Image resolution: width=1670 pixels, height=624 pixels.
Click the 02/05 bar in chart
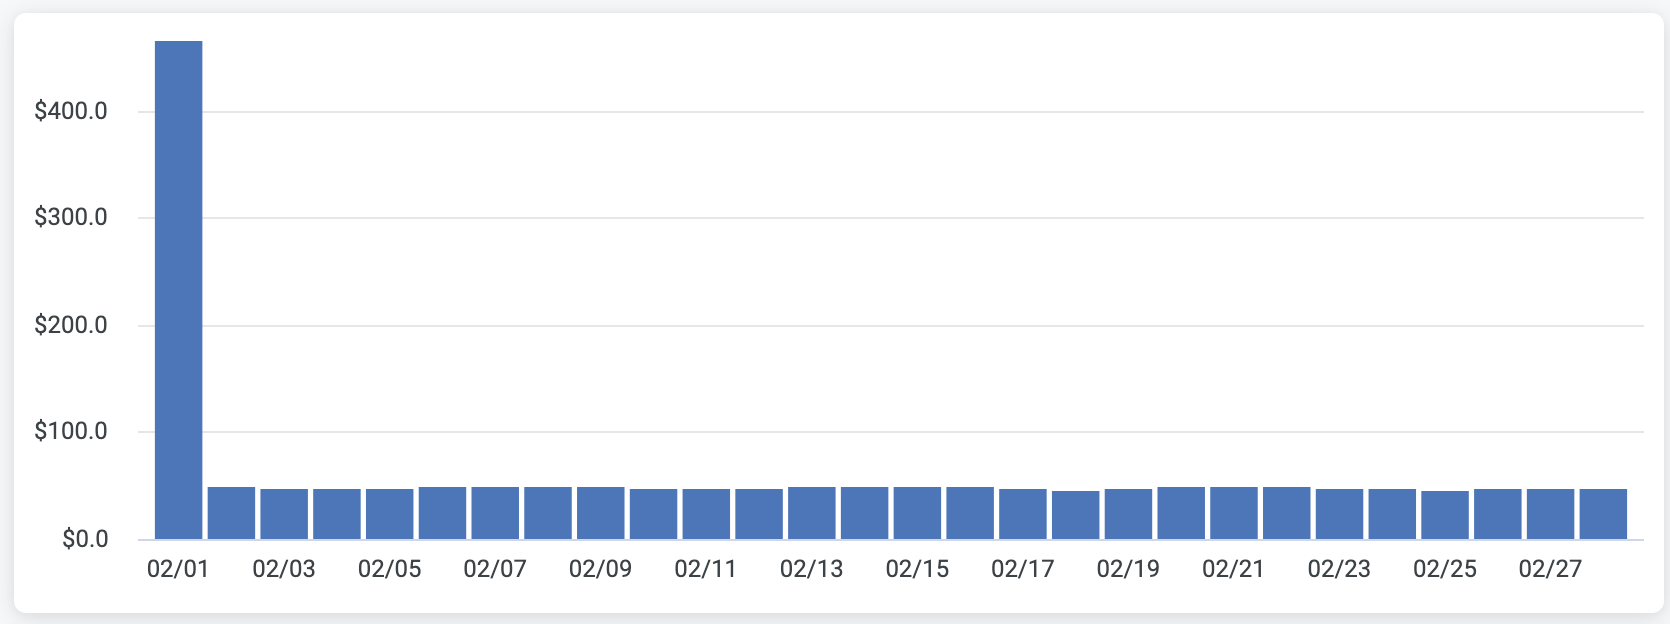coord(390,514)
